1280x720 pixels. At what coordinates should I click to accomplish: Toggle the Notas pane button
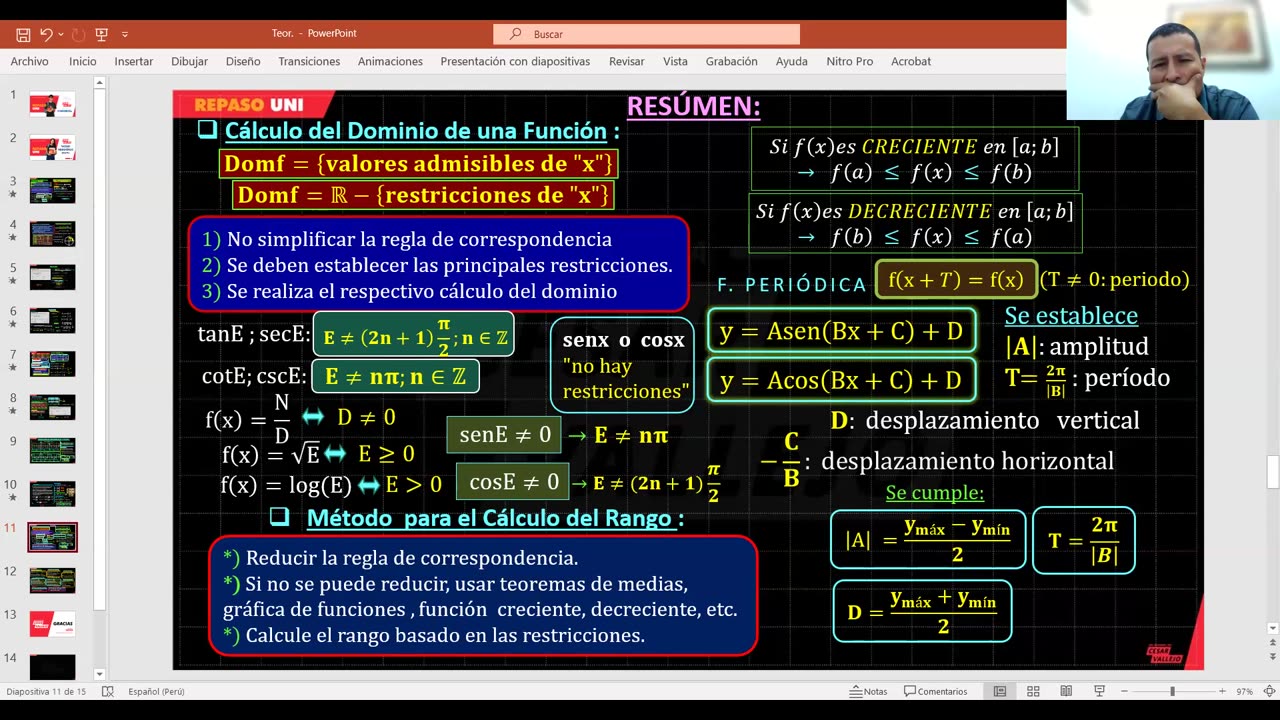pos(868,691)
